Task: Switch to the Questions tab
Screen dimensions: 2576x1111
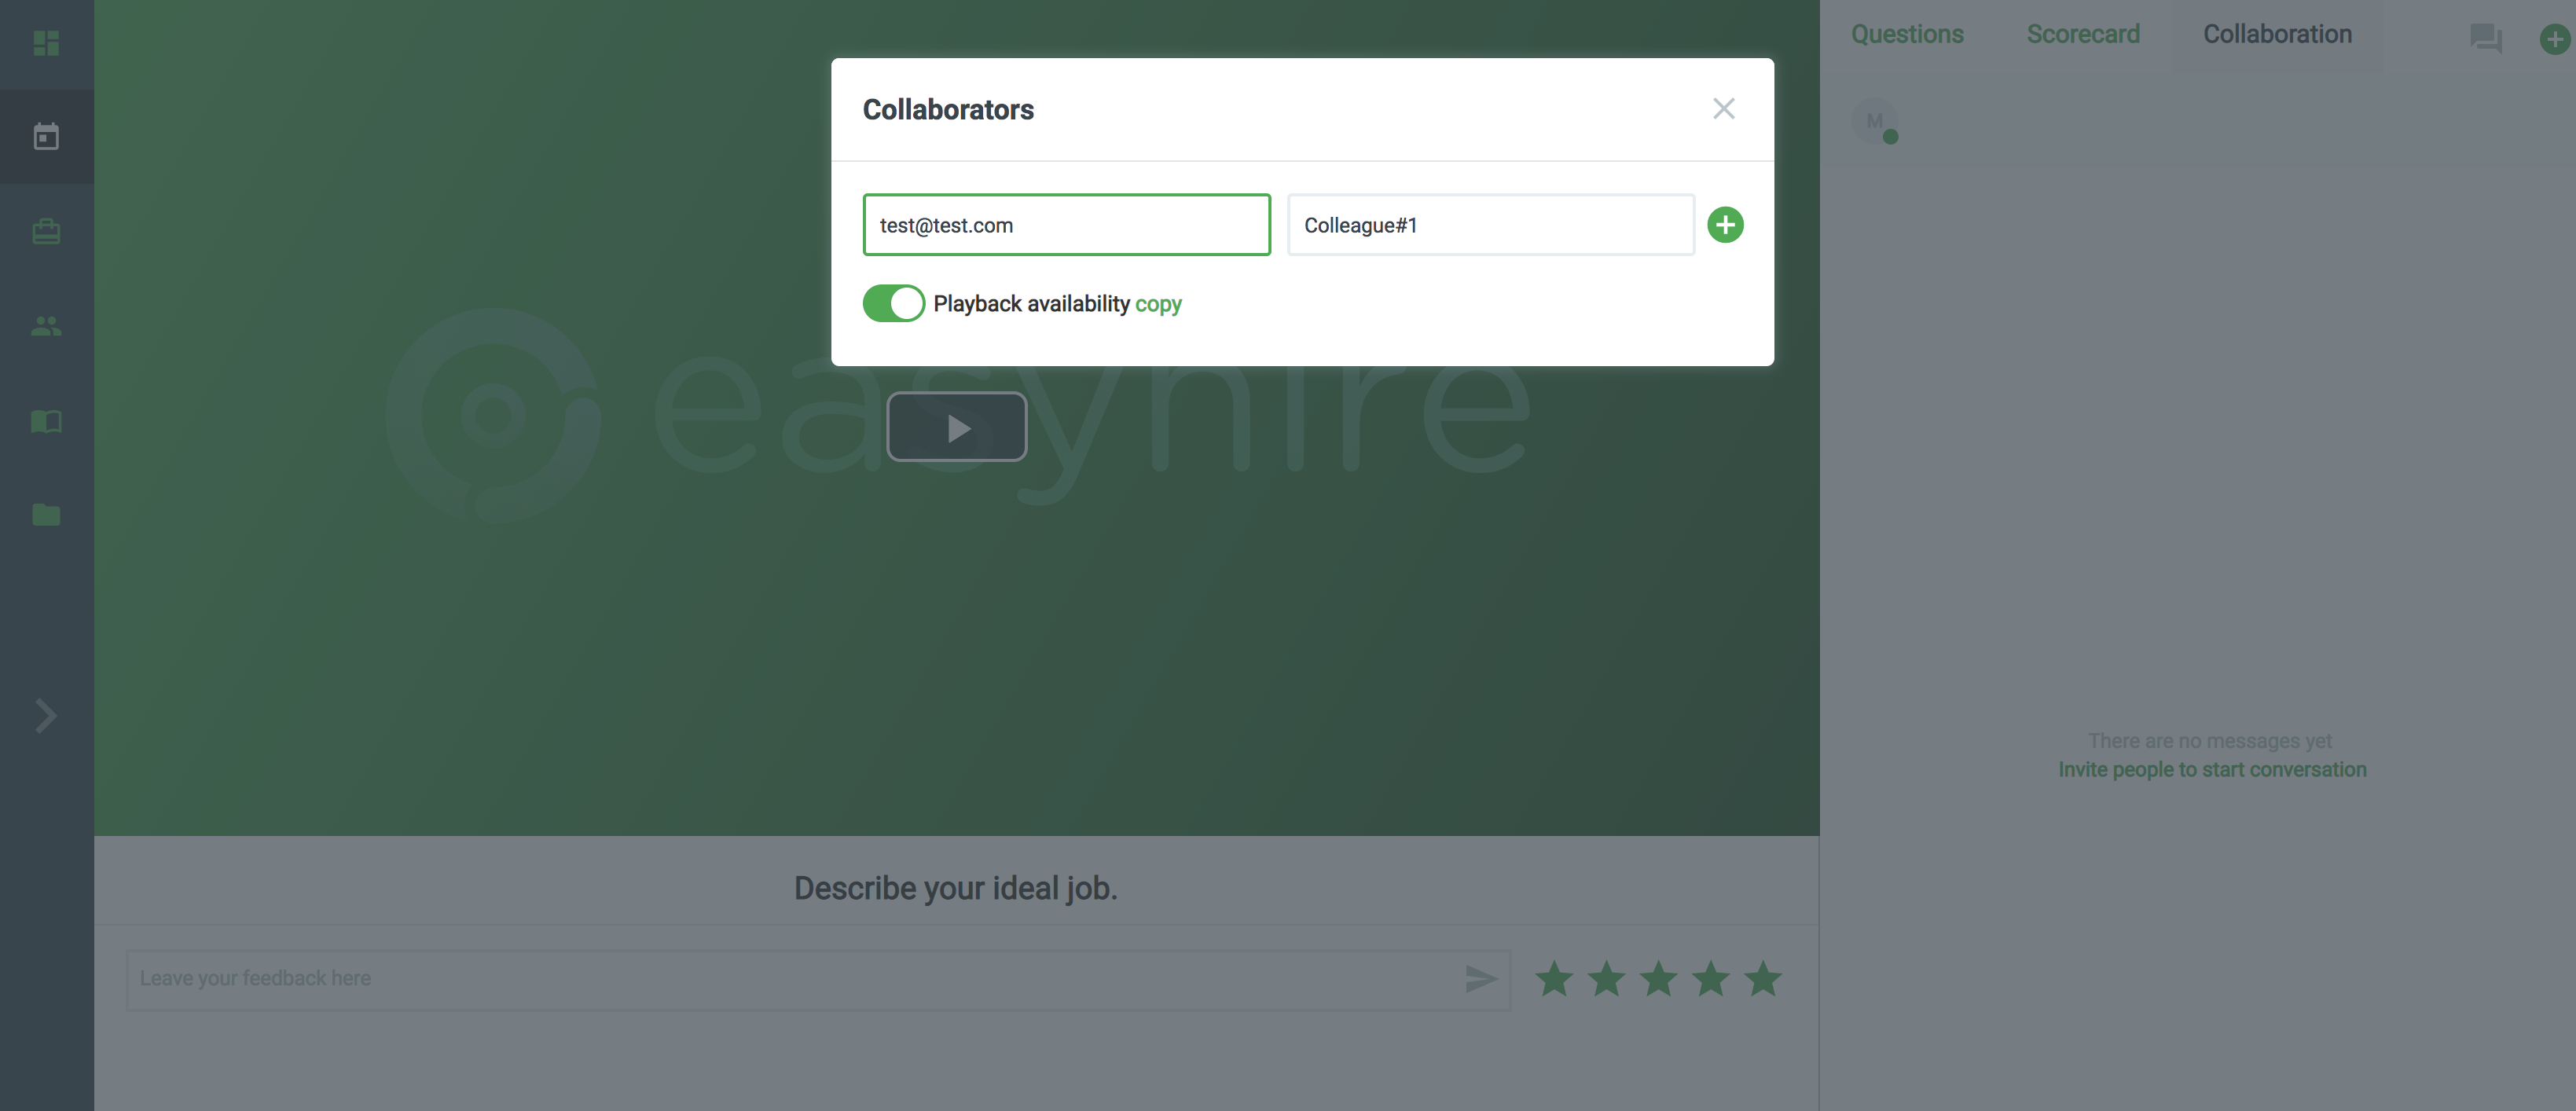Action: point(1907,34)
